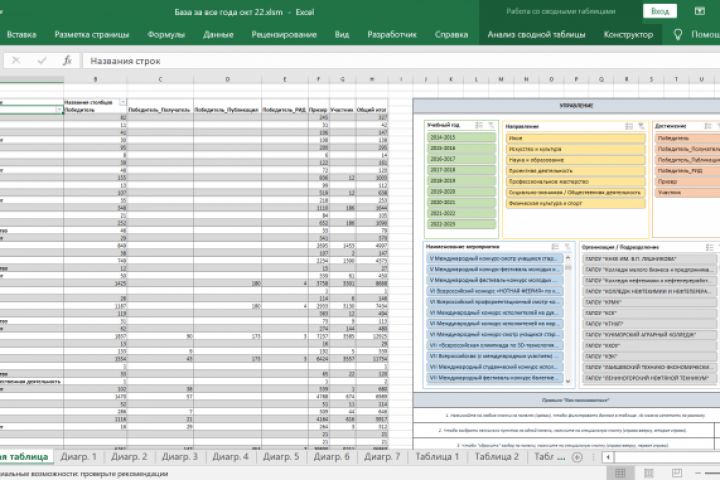Open the Разработчик ribbon tab
This screenshot has height=480, width=720.
point(392,34)
